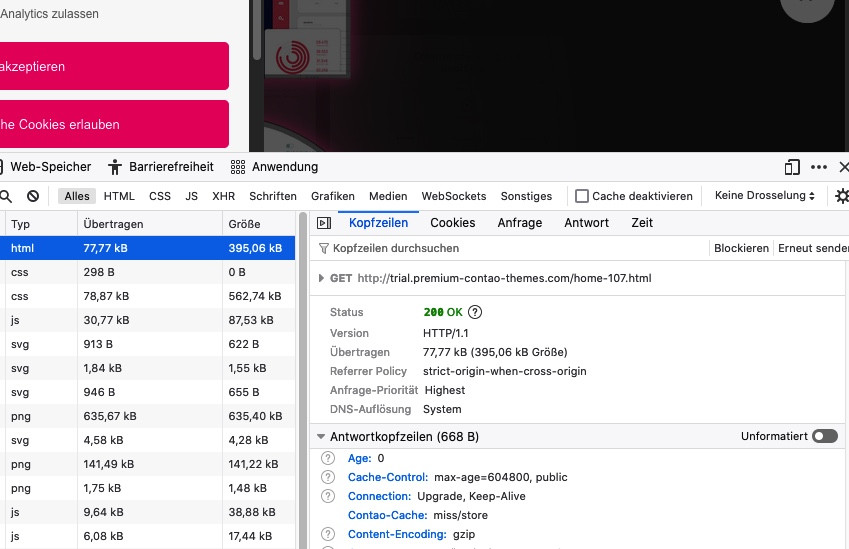The height and width of the screenshot is (549, 849).
Task: Click help icon next to Status 200 OK
Action: (475, 313)
